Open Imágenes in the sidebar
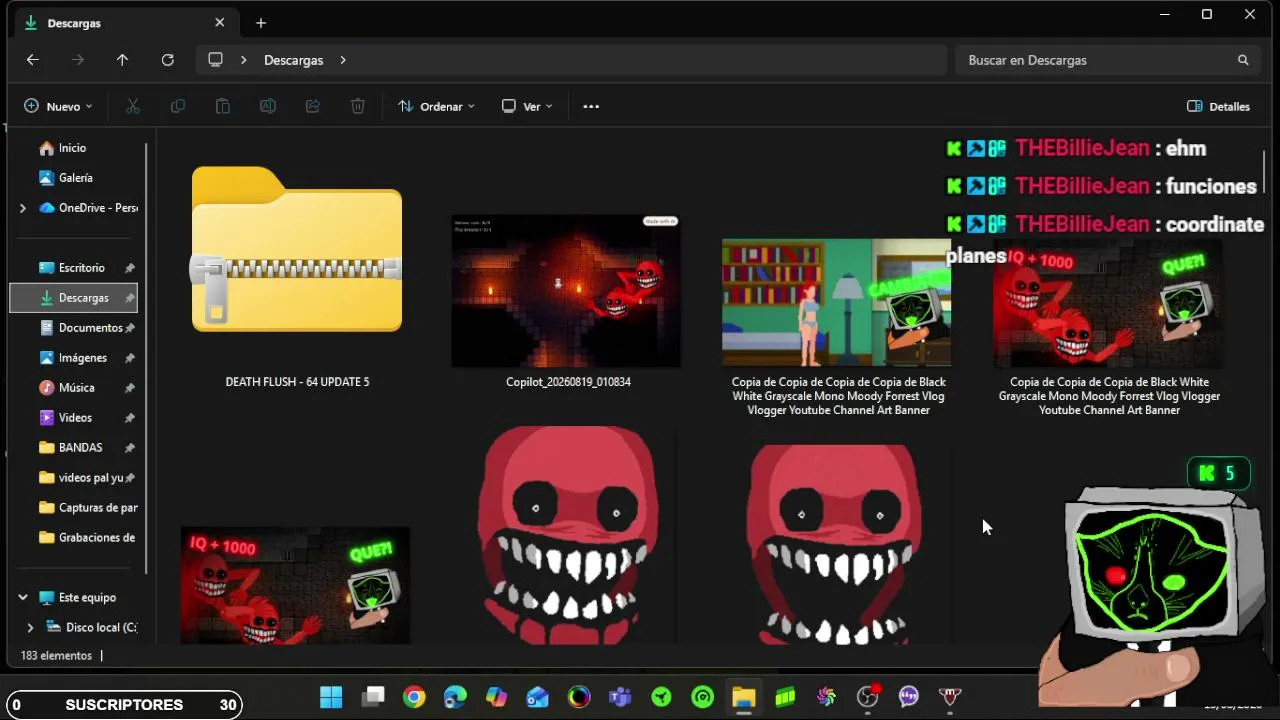The image size is (1280, 720). [x=73, y=358]
